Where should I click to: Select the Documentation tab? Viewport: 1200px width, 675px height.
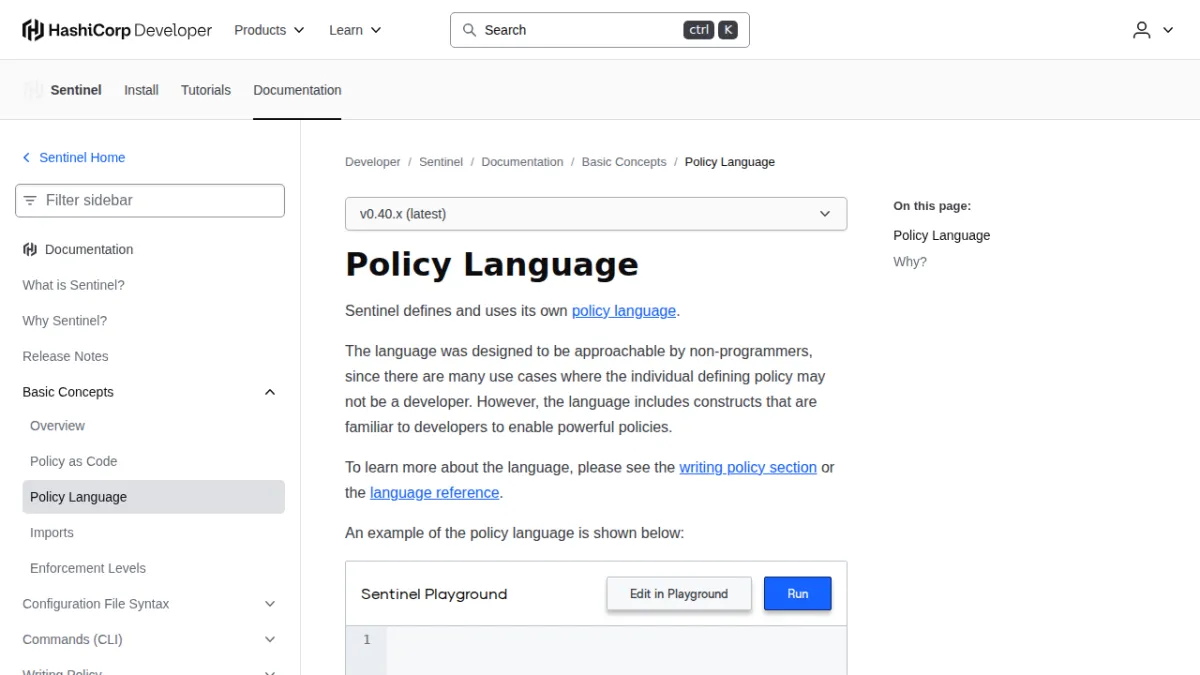click(297, 90)
